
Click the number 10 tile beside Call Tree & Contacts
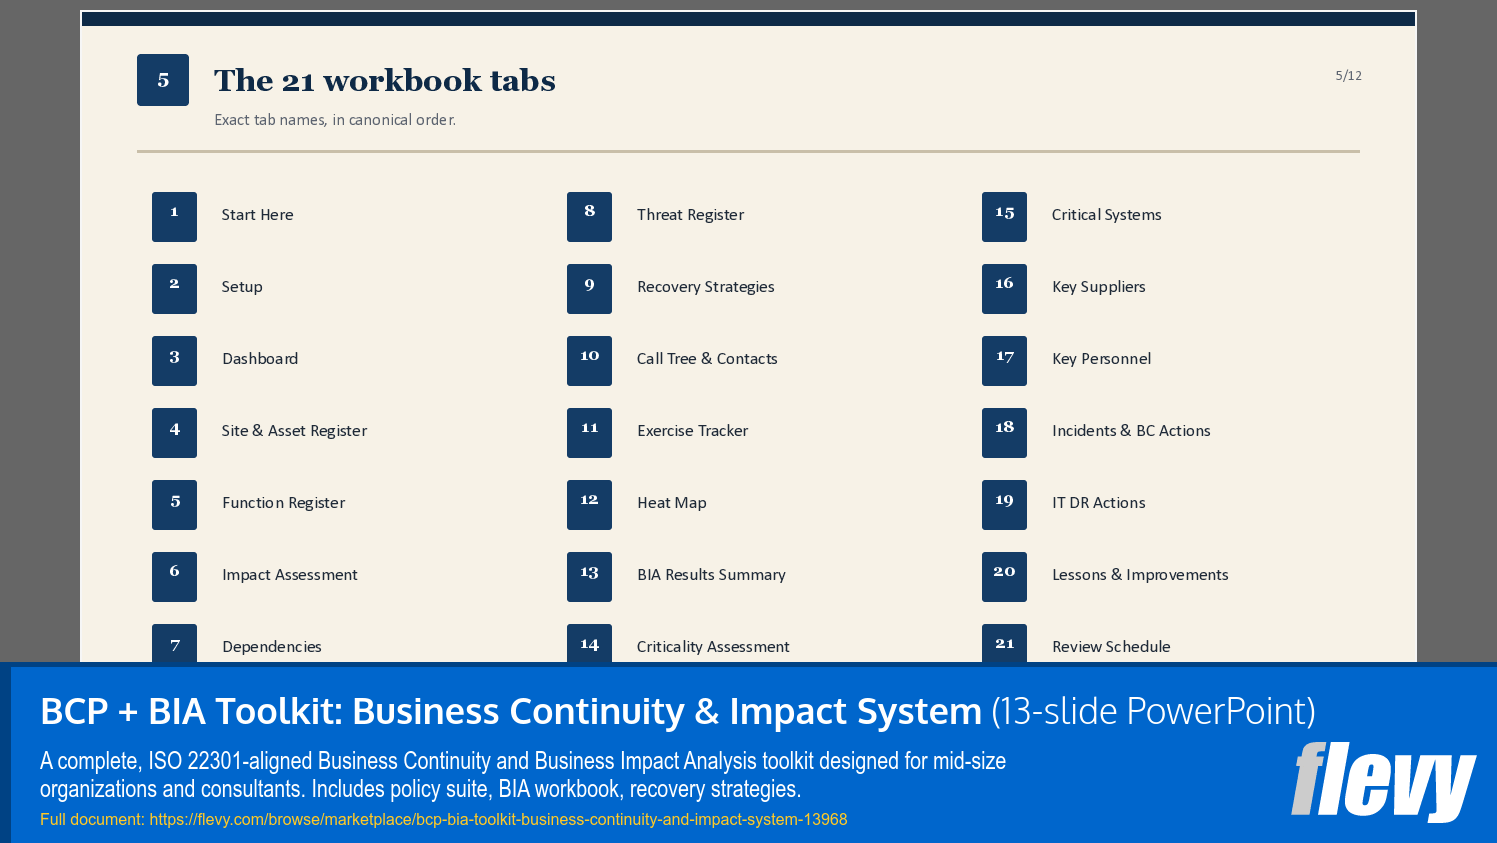pyautogui.click(x=589, y=361)
